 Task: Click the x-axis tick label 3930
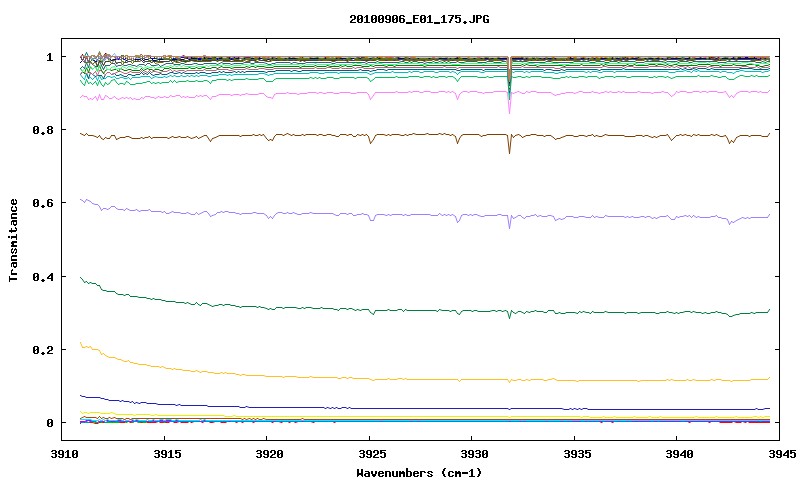click(x=474, y=454)
